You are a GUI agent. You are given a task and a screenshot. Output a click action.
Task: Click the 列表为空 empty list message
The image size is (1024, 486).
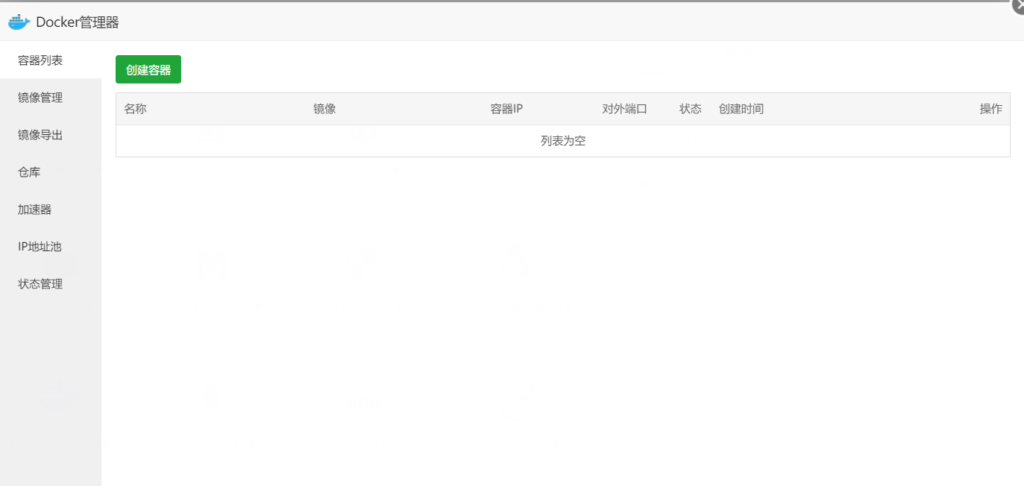coord(562,141)
